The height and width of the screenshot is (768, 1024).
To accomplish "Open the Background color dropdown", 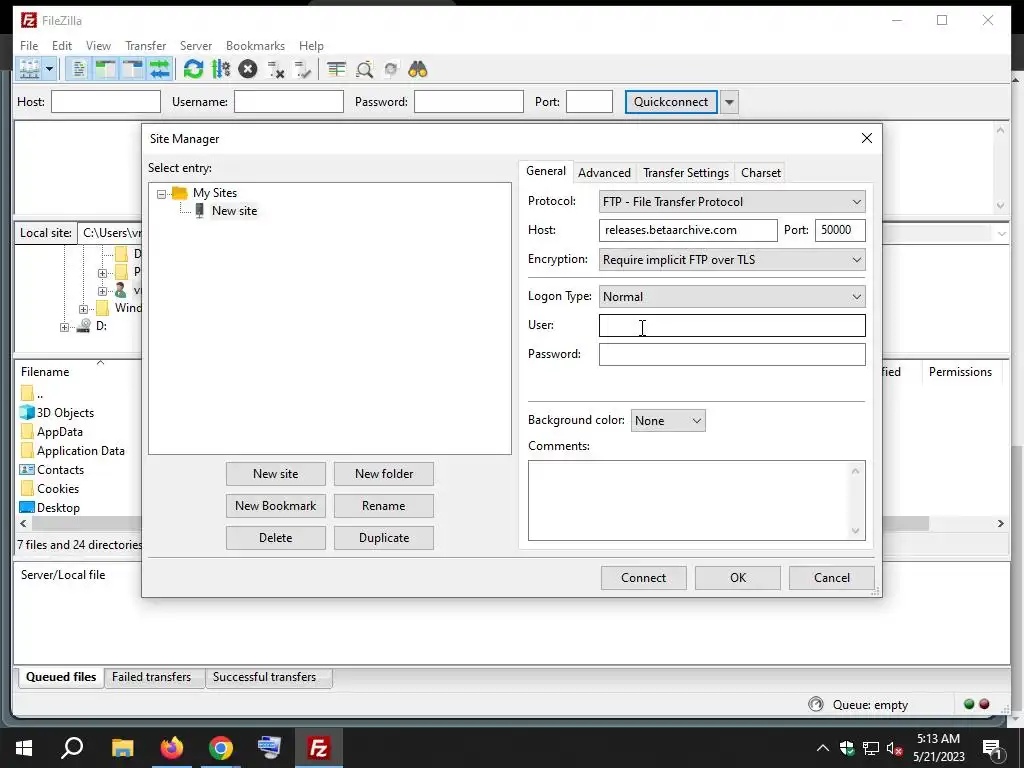I will [x=668, y=421].
